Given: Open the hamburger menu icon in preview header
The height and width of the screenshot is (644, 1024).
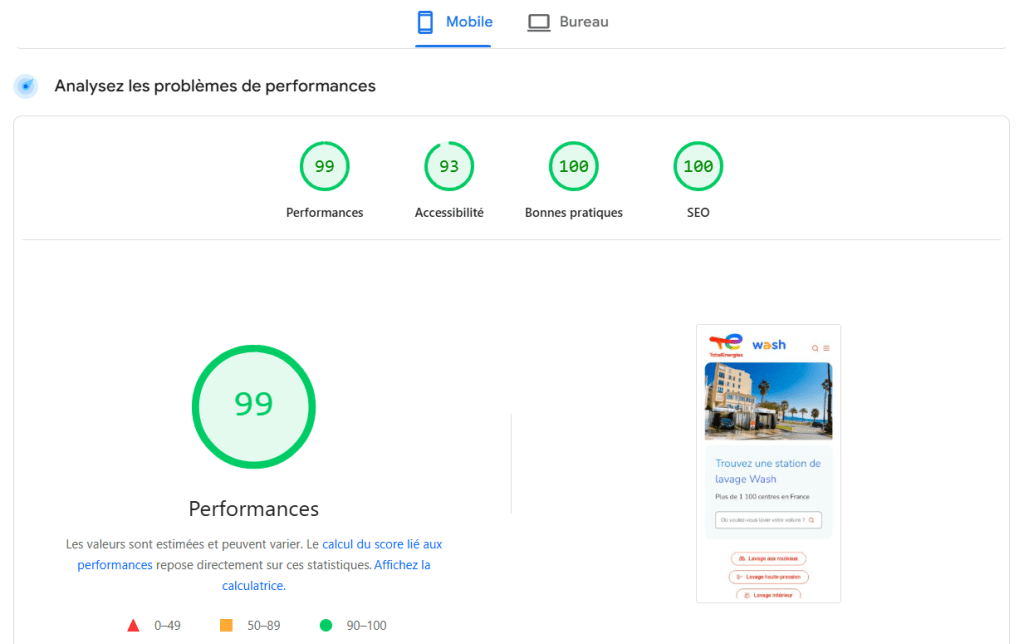Looking at the screenshot, I should [826, 349].
